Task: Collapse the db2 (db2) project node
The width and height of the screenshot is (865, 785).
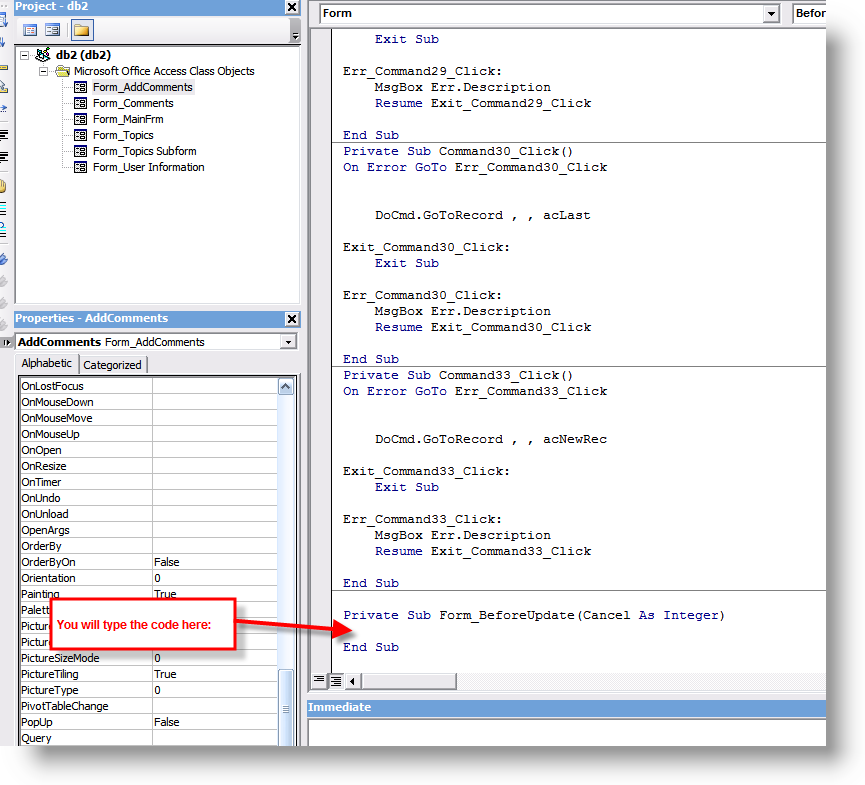Action: coord(24,55)
